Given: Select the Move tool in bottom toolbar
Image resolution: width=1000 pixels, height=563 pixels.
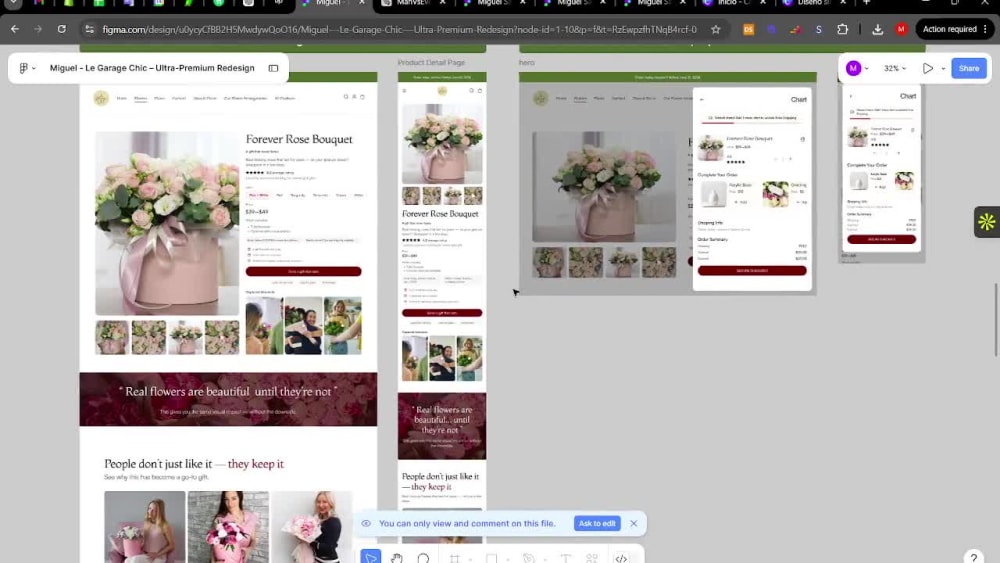Looking at the screenshot, I should pos(371,557).
